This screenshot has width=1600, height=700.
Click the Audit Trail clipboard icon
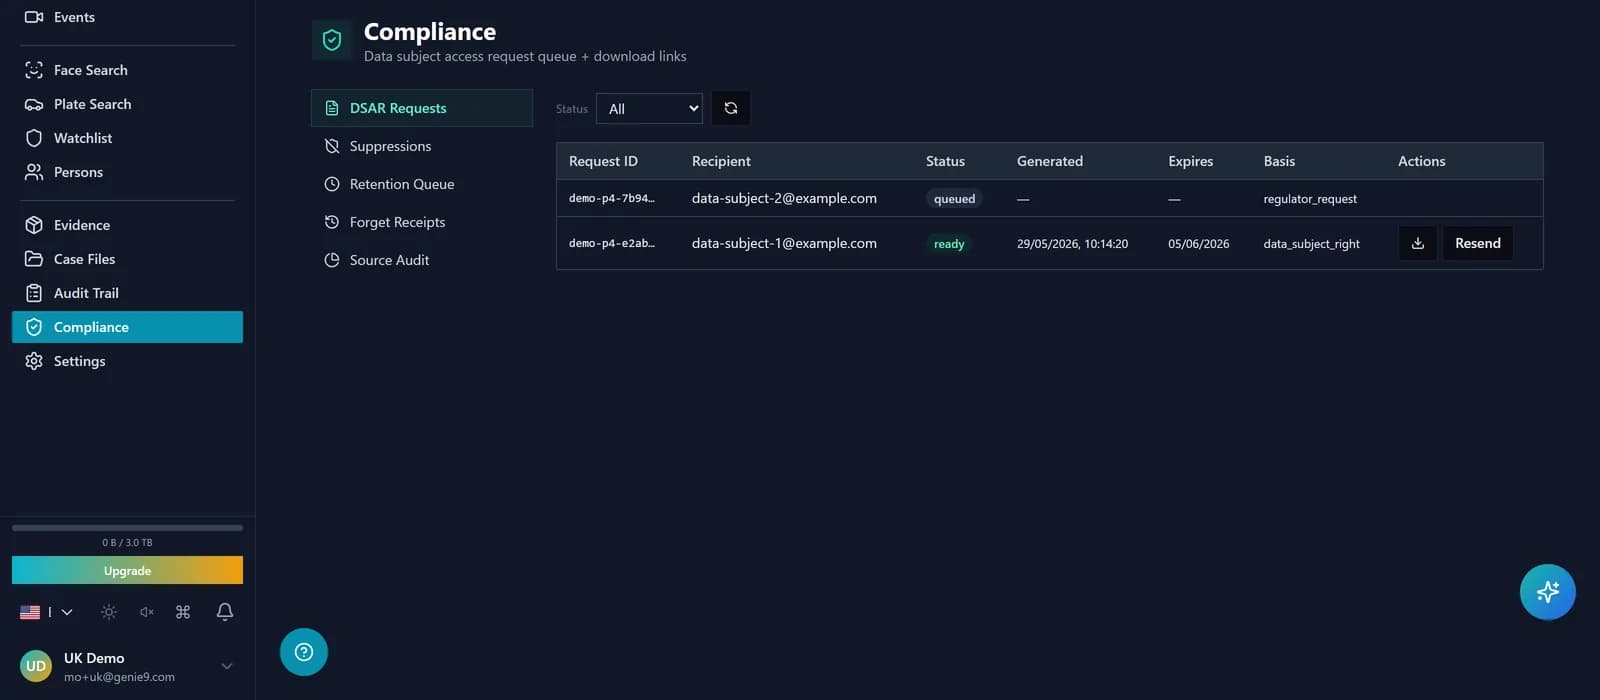[x=34, y=293]
